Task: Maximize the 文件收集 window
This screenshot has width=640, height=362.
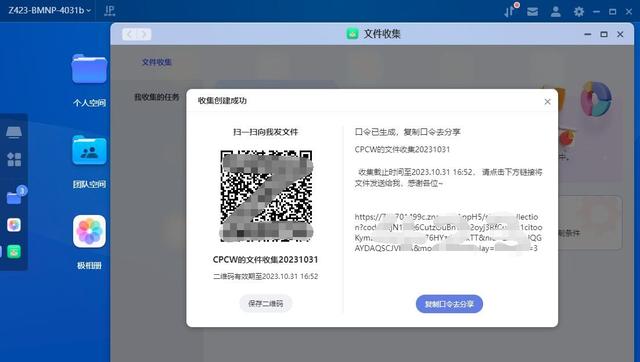Action: tap(604, 34)
